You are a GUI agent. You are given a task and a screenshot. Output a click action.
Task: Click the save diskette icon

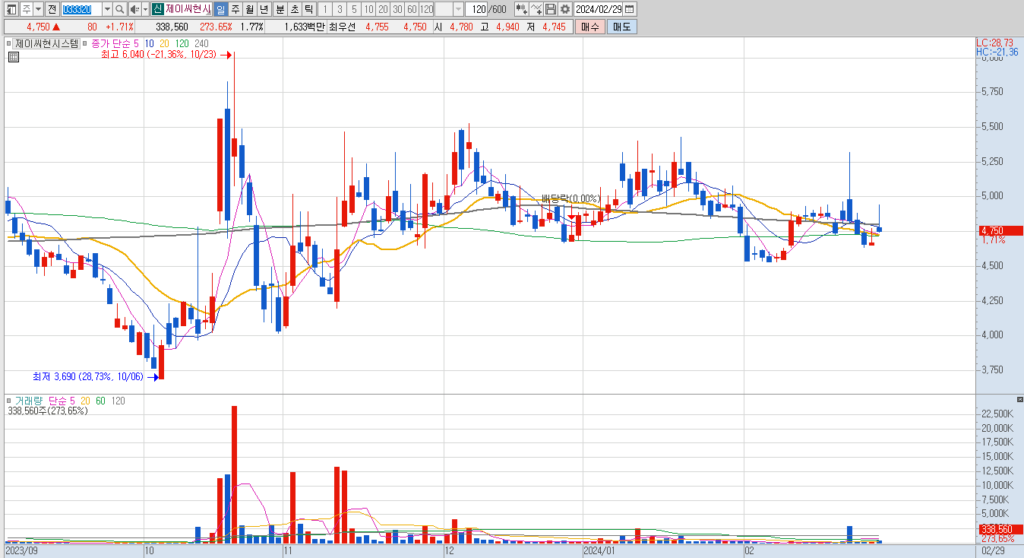tap(551, 9)
